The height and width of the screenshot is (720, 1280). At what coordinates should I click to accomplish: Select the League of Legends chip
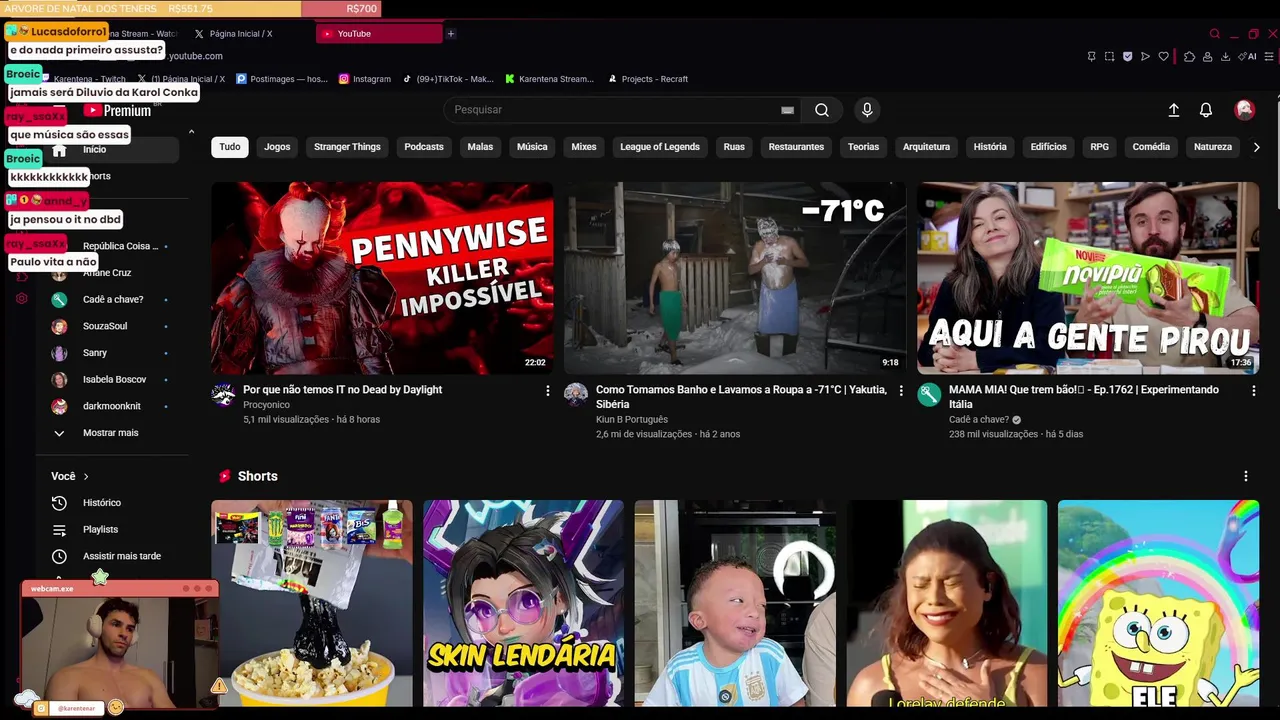[x=660, y=147]
